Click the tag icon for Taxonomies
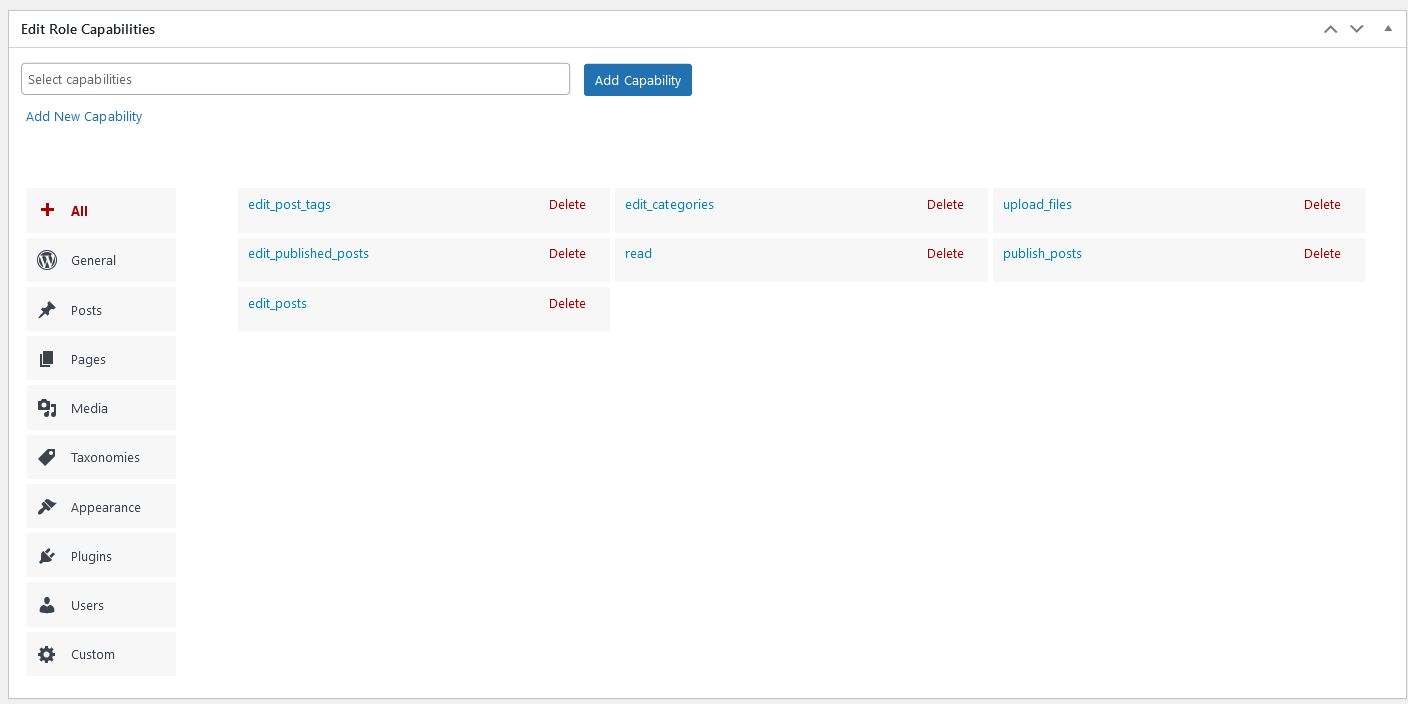The width and height of the screenshot is (1408, 704). pos(47,457)
